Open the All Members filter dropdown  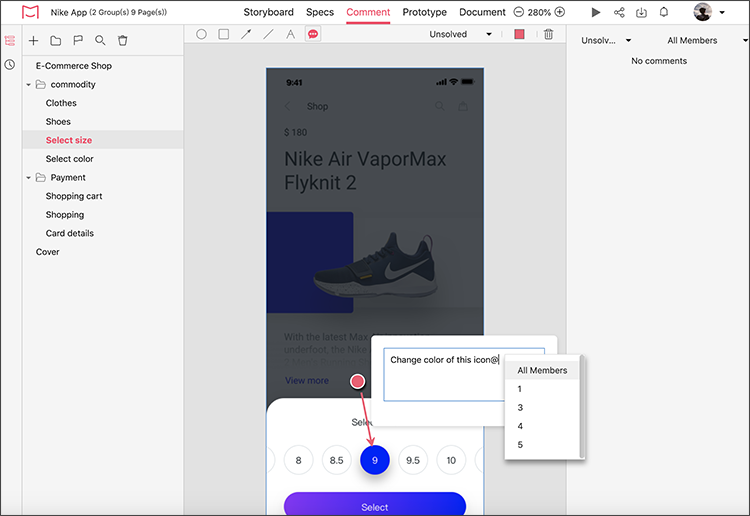point(707,41)
